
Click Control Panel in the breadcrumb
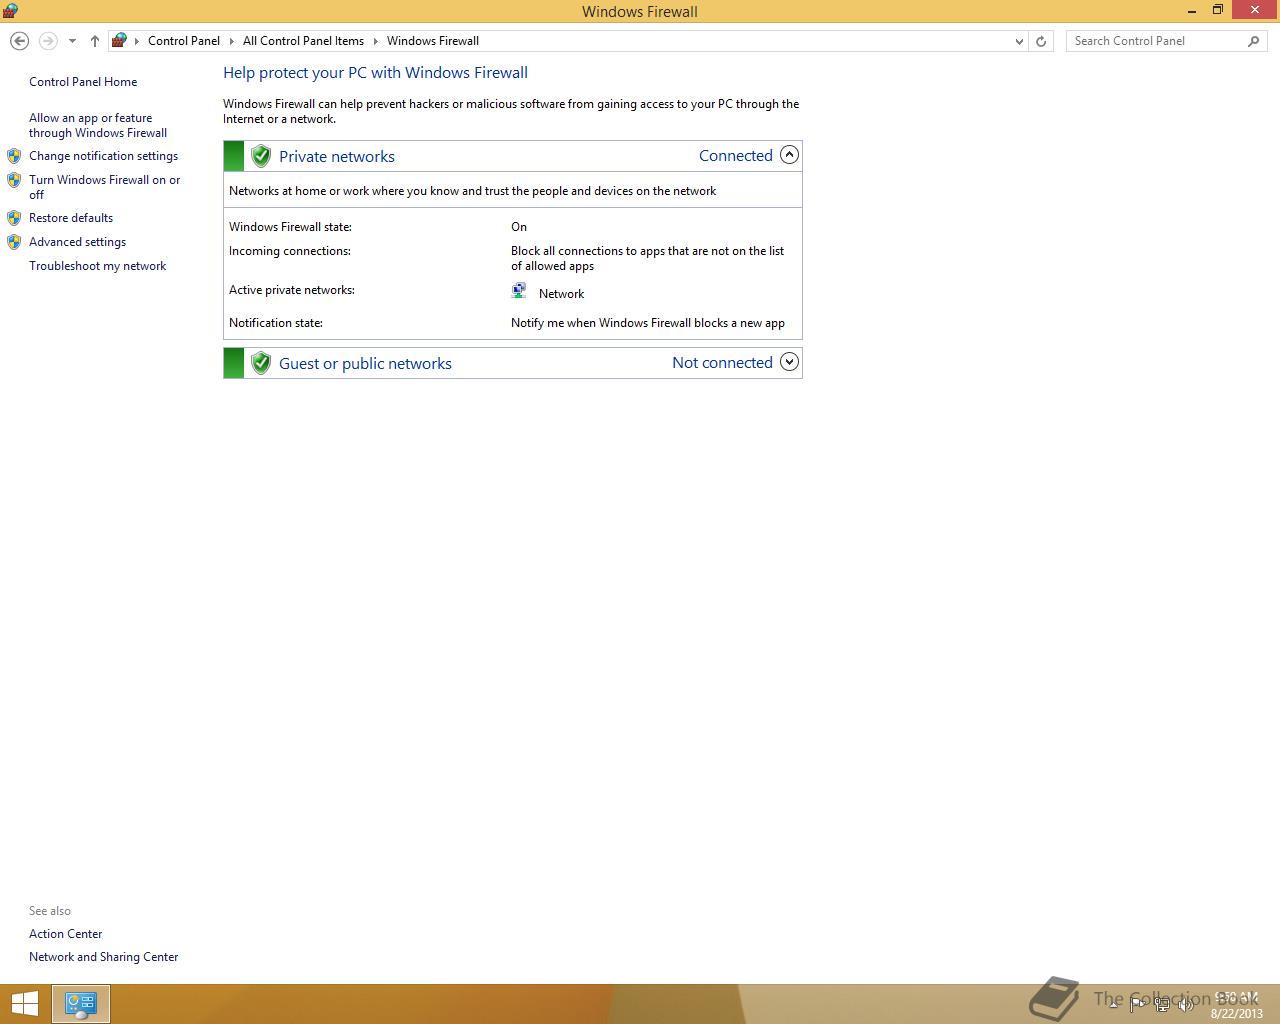coord(184,41)
